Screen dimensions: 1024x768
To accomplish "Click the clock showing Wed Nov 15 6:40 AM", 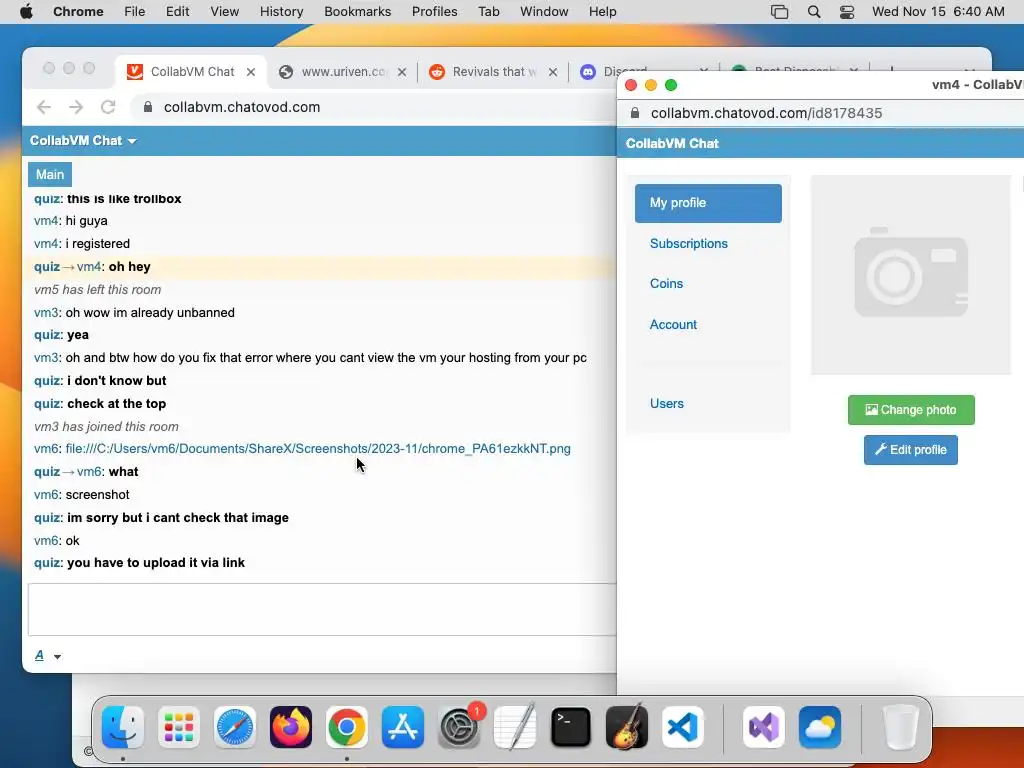I will (938, 12).
